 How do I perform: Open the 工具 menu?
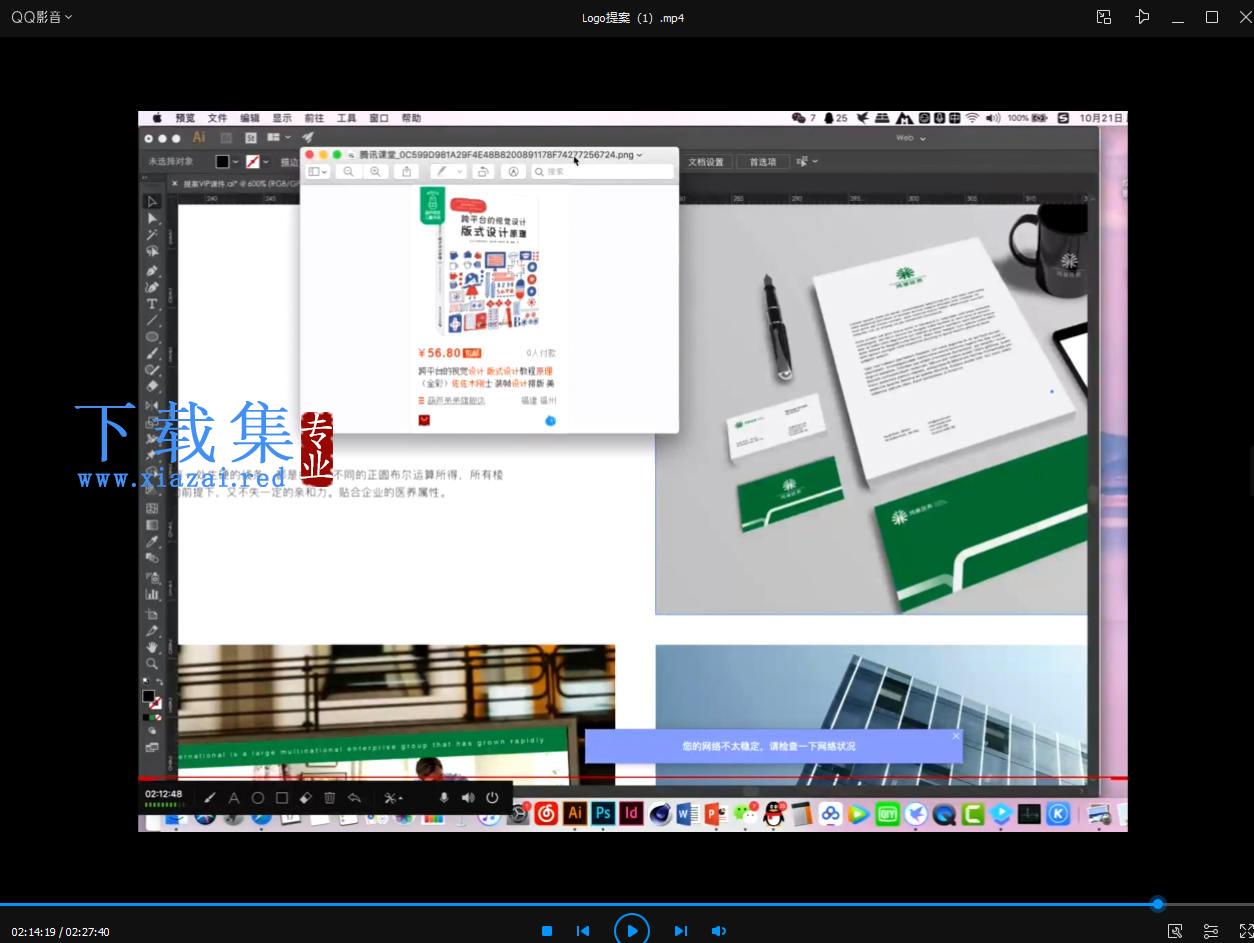click(x=346, y=118)
